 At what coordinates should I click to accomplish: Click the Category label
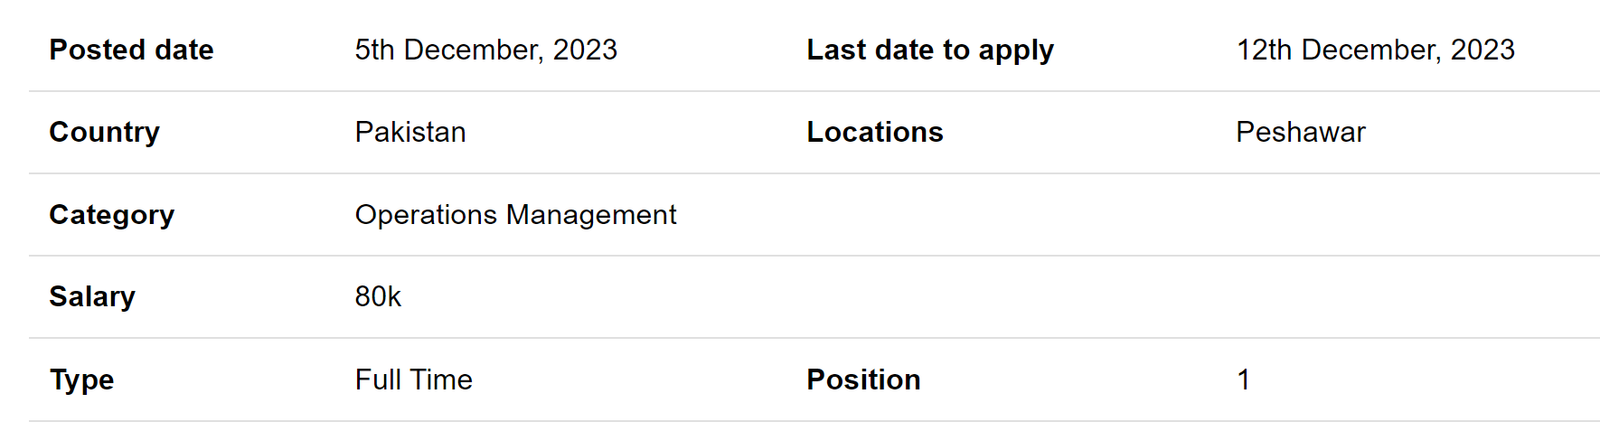[x=112, y=215]
